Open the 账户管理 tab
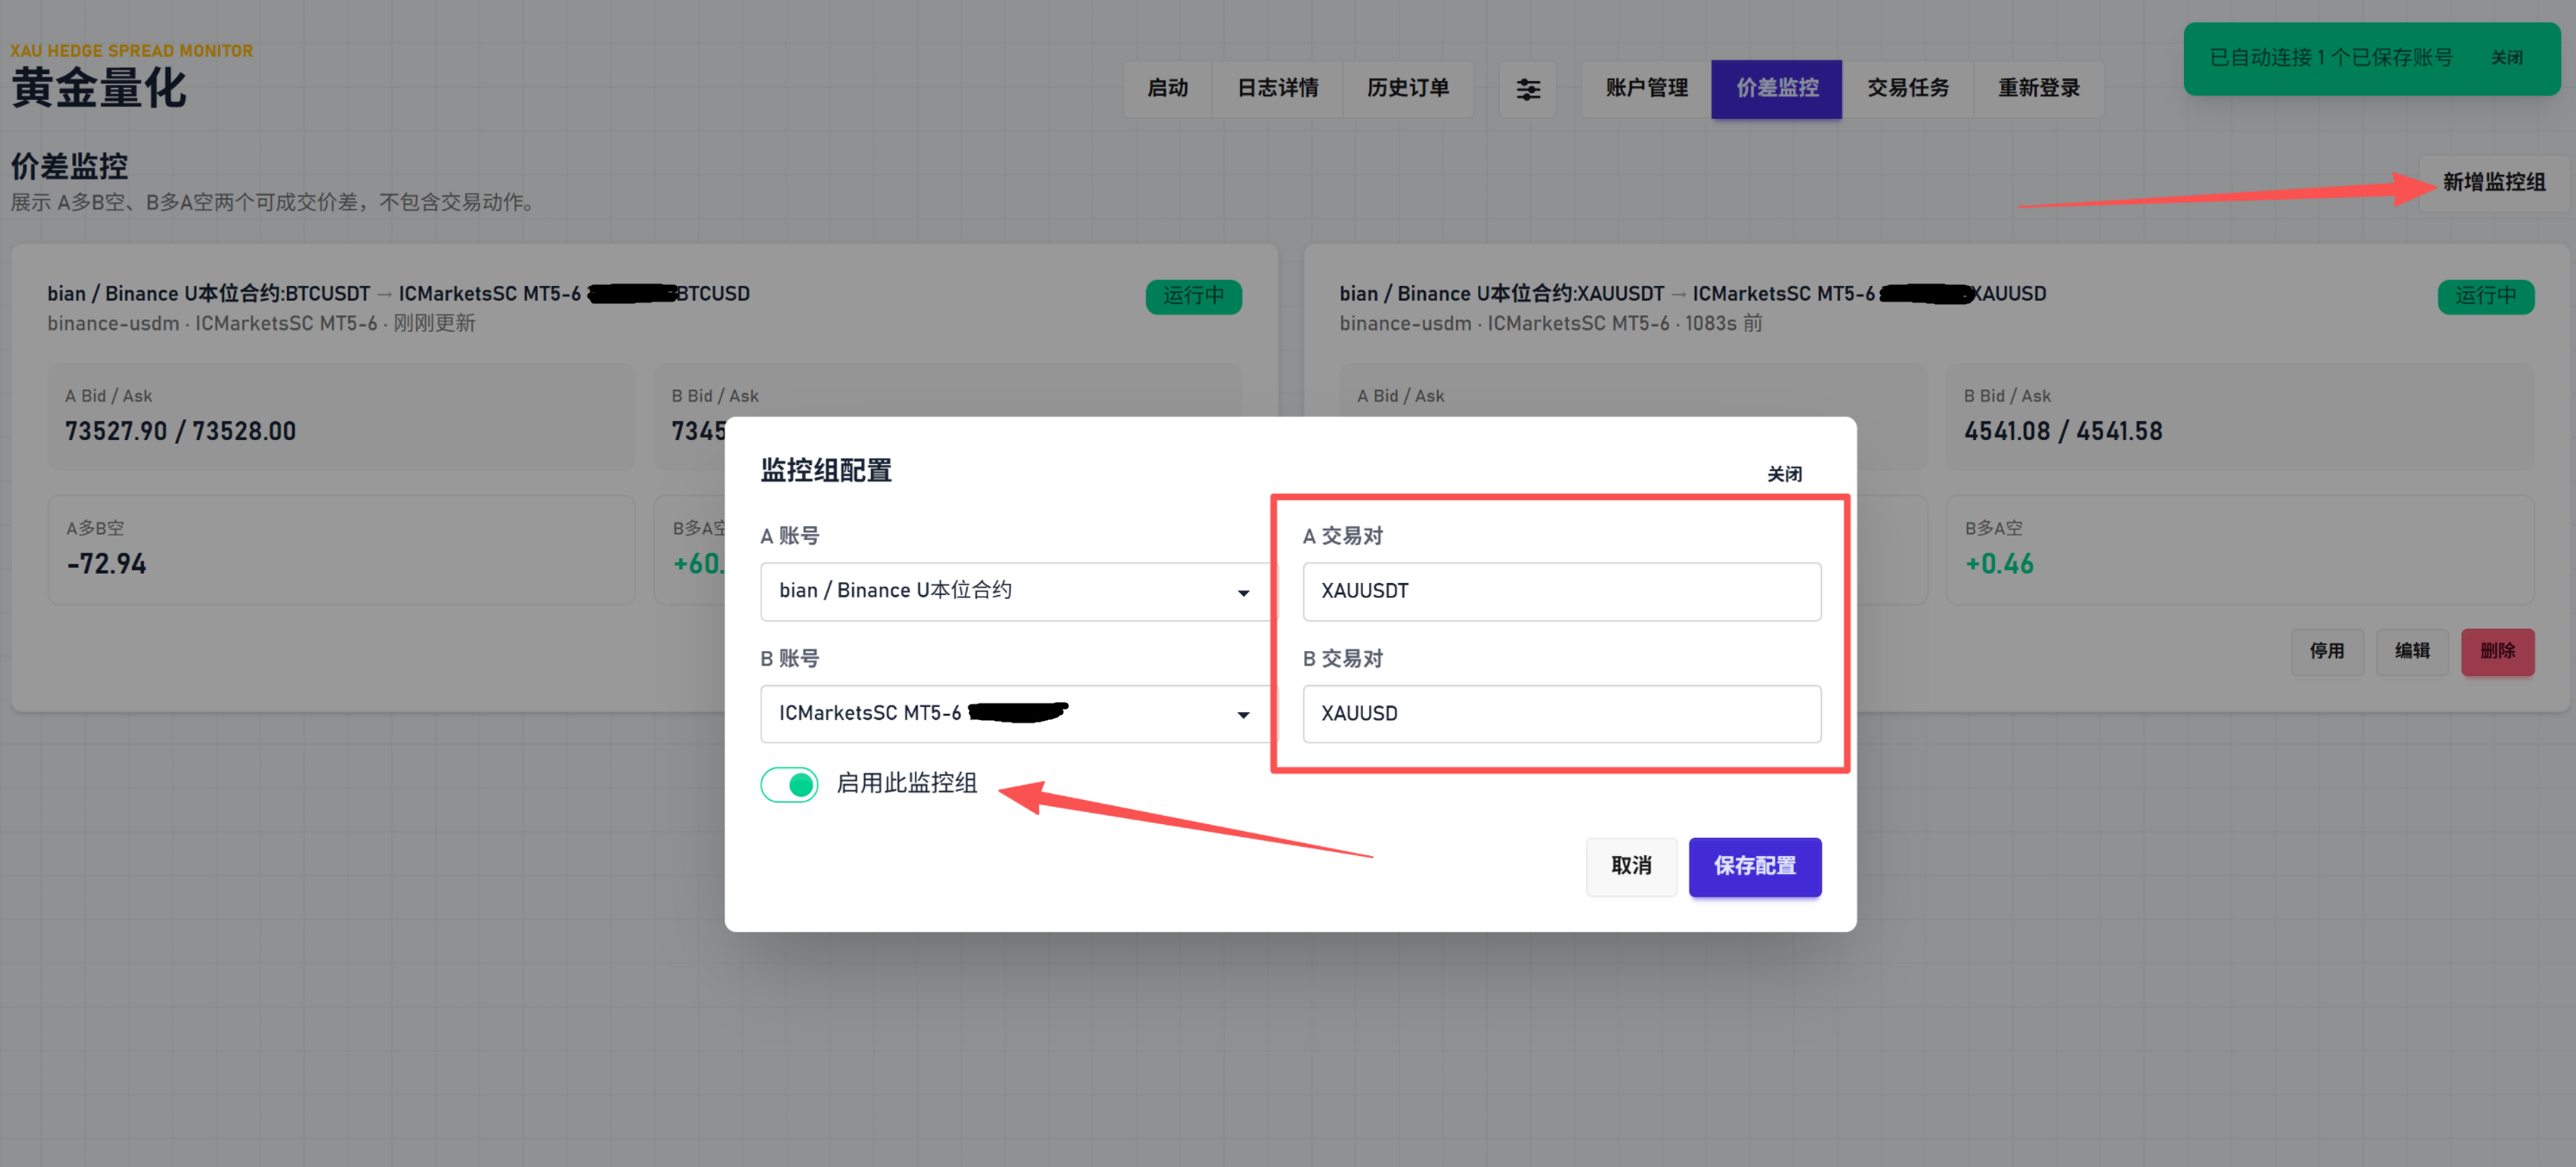The image size is (2576, 1167). point(1646,89)
